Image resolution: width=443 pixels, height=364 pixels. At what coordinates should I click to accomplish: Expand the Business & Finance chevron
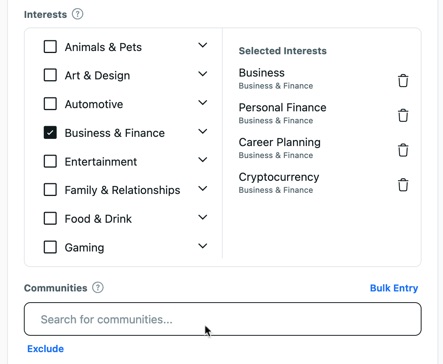coord(203,131)
